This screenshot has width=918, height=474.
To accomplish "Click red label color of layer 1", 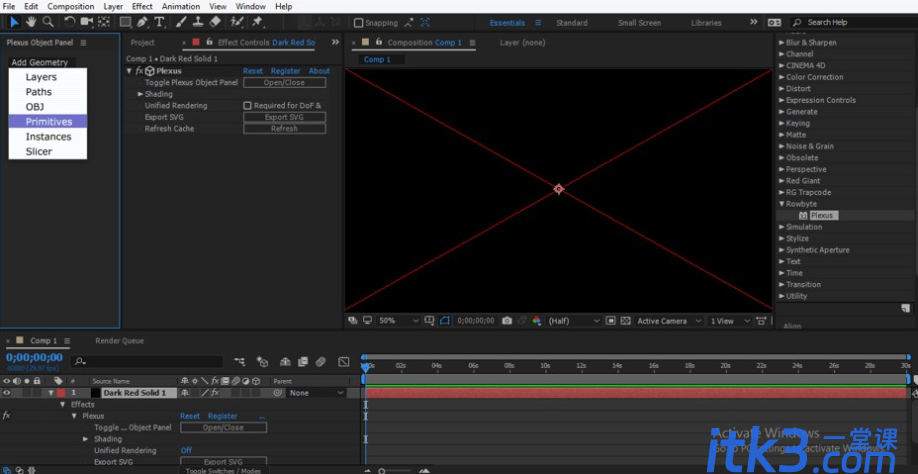I will [61, 393].
